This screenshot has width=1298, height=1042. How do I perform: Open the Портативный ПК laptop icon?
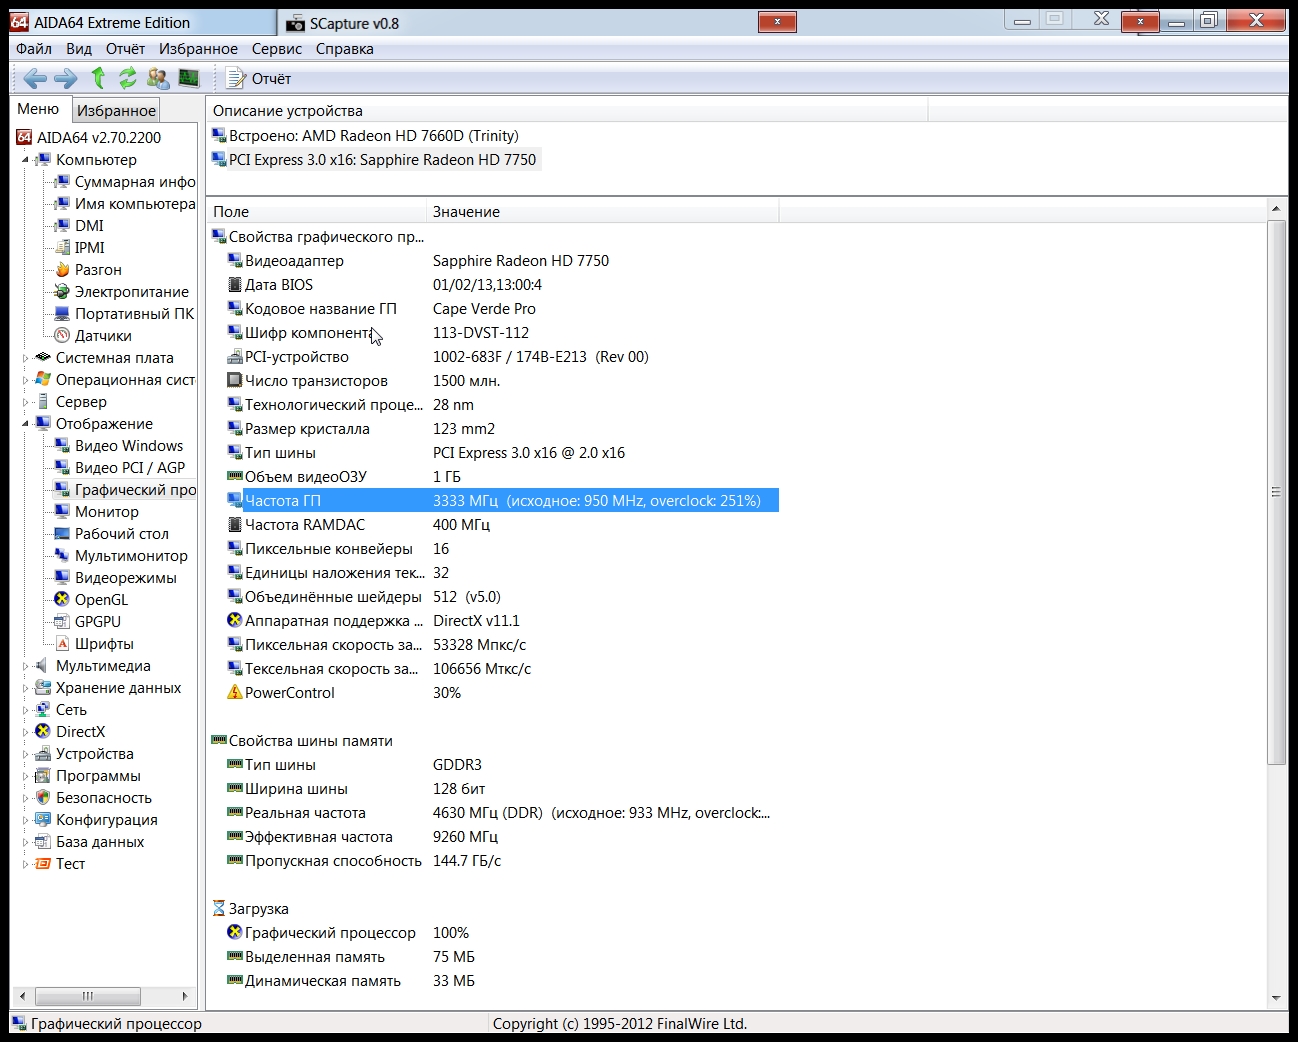pos(62,313)
